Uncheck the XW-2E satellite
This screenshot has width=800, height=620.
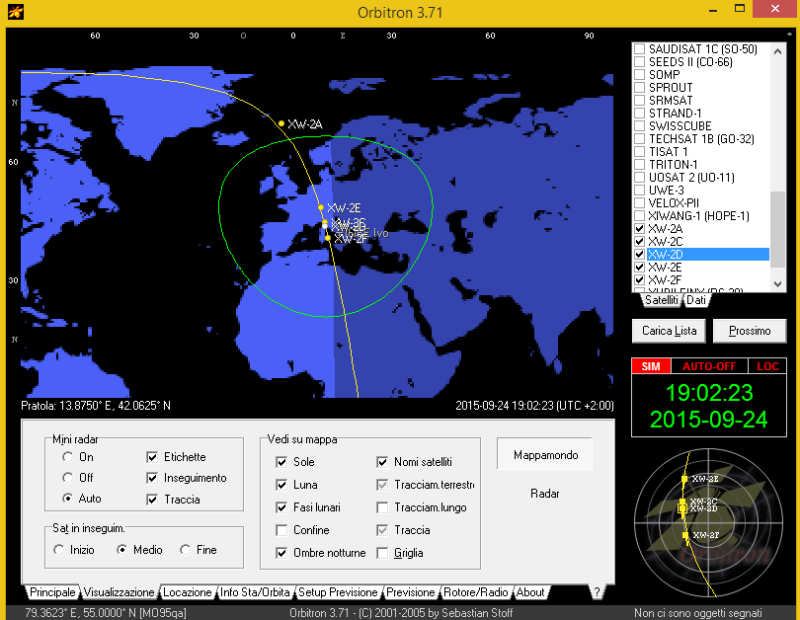pyautogui.click(x=639, y=267)
